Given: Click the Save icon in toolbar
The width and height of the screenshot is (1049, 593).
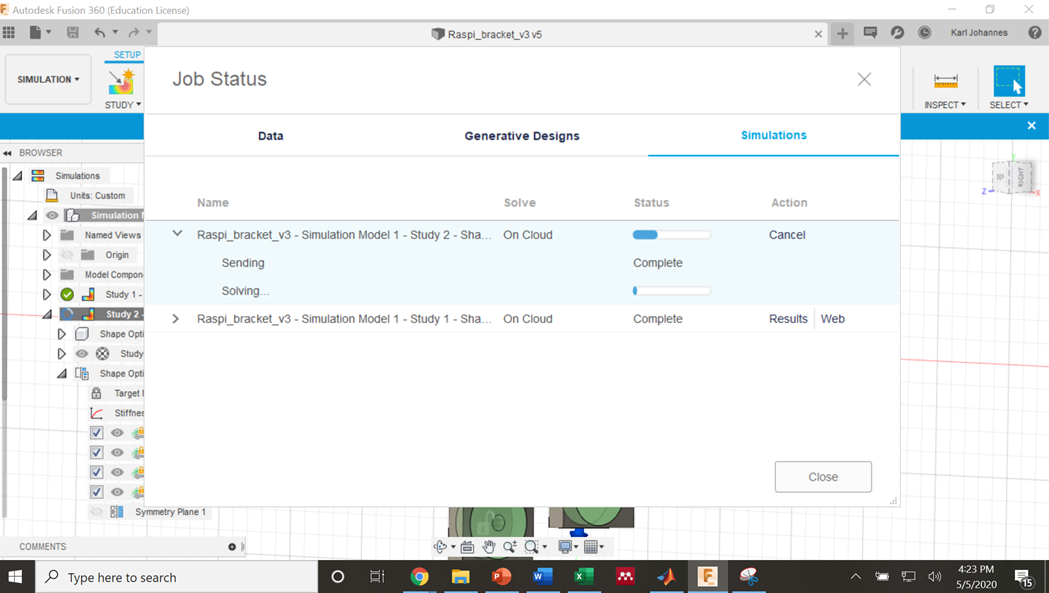Looking at the screenshot, I should tap(73, 32).
